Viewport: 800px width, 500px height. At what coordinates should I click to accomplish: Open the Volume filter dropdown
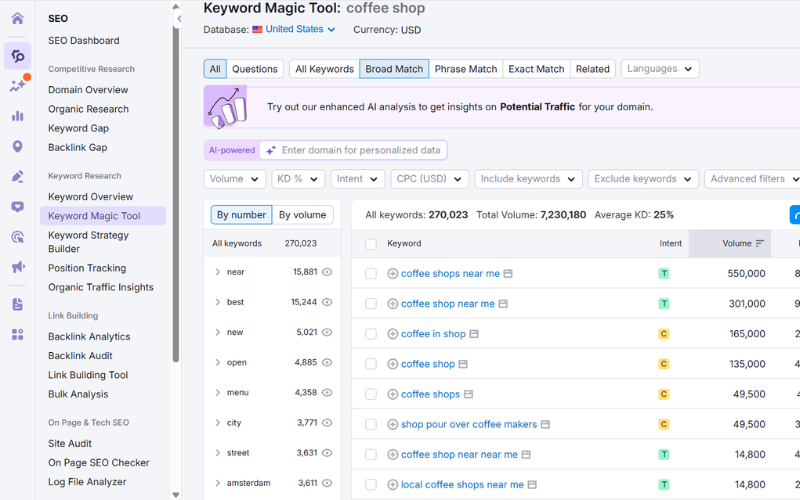(x=234, y=179)
